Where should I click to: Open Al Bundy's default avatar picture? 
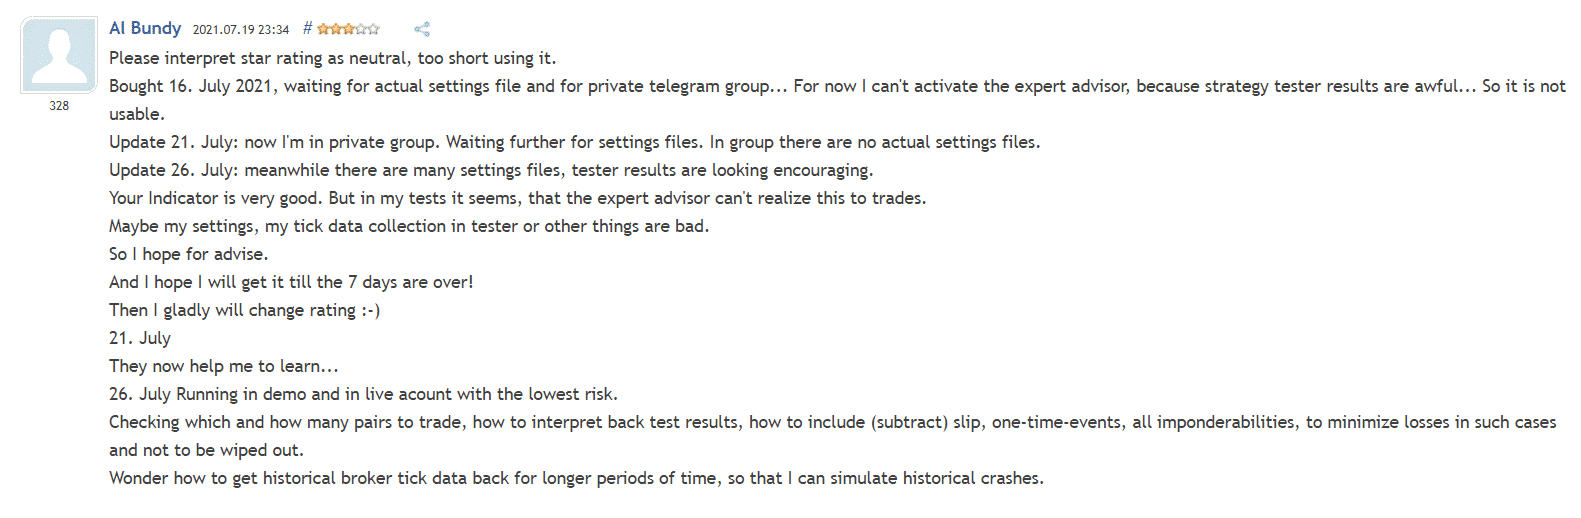[59, 55]
